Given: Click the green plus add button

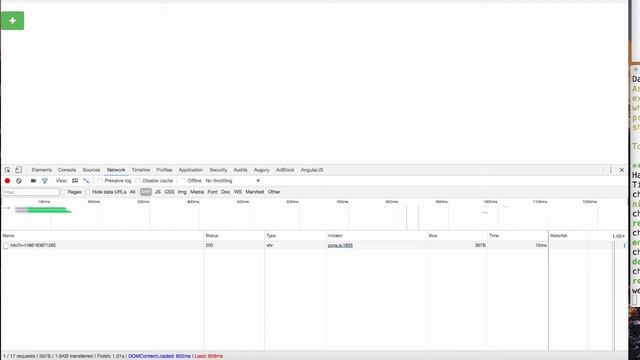Looking at the screenshot, I should click(13, 20).
